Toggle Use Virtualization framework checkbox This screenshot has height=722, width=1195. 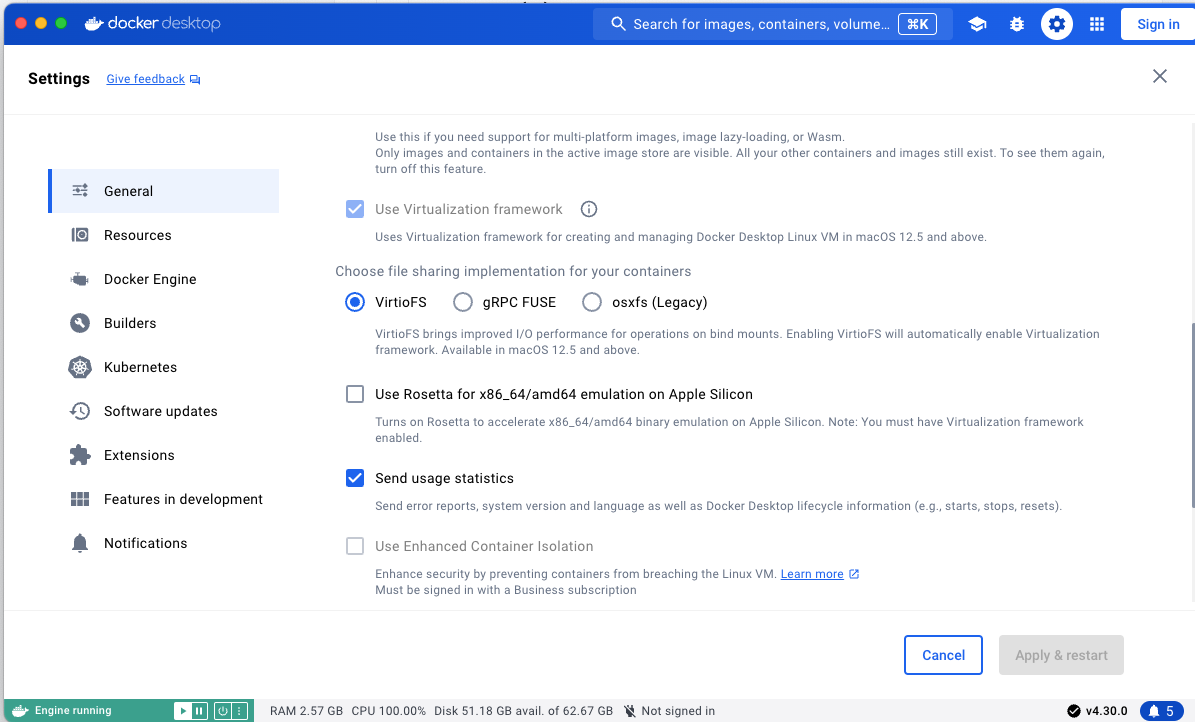click(x=355, y=209)
